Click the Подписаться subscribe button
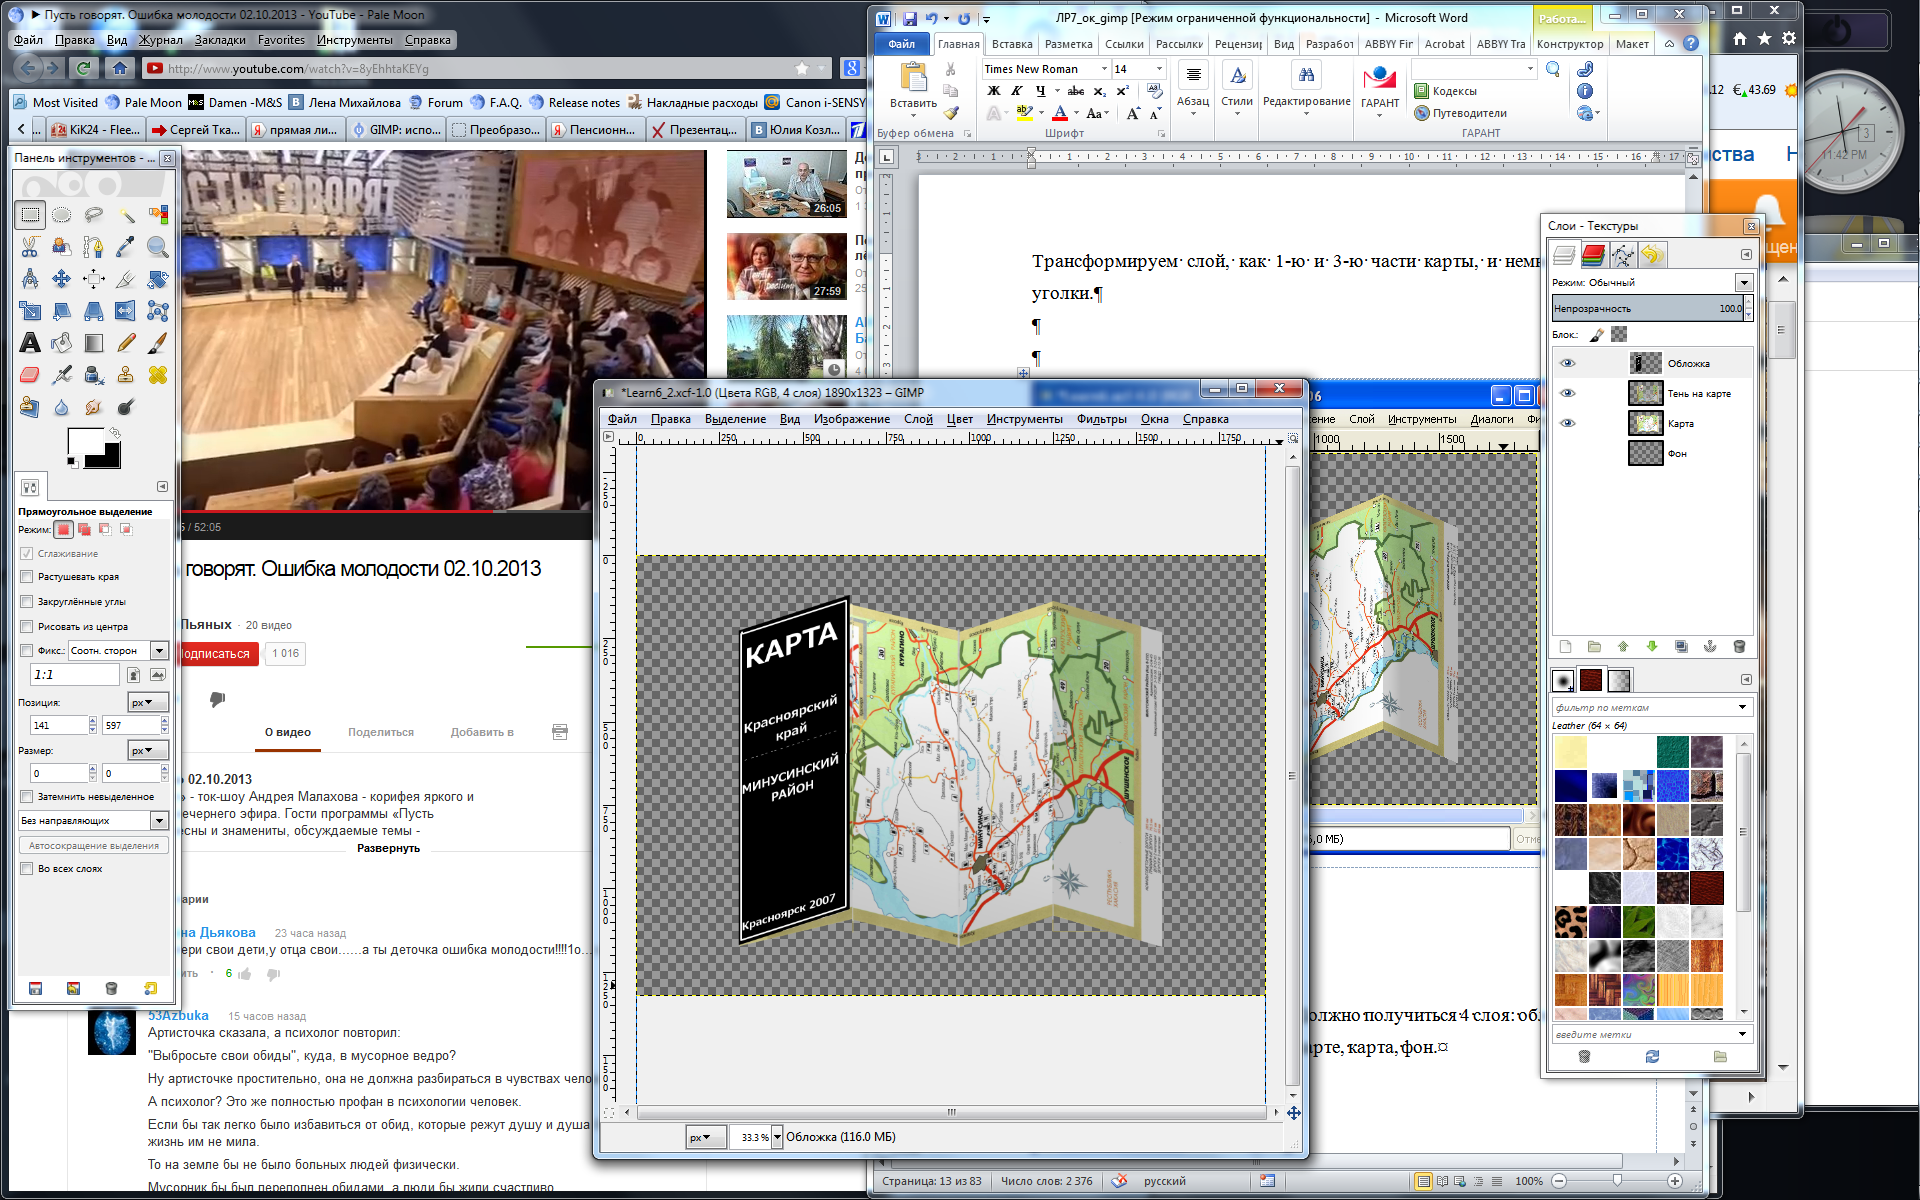 (x=216, y=654)
